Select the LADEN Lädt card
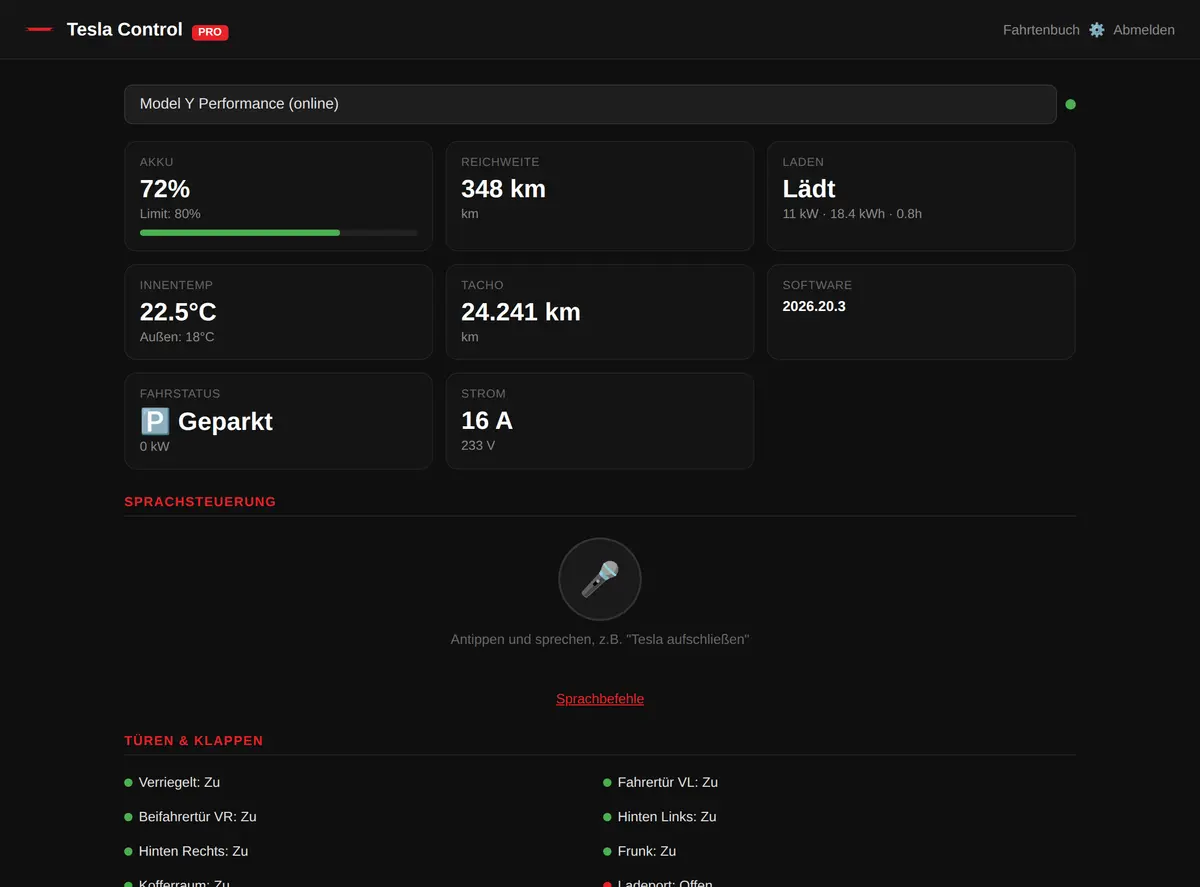The width and height of the screenshot is (1200, 887). coord(921,196)
